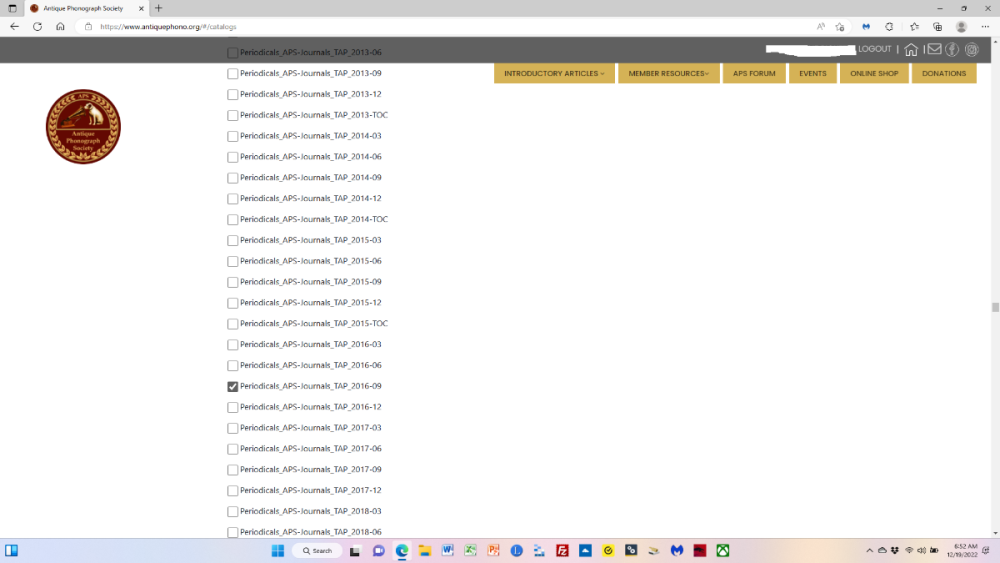Viewport: 1000px width, 563px height.
Task: Click the Antique Phonograph Society logo
Action: coord(83,126)
